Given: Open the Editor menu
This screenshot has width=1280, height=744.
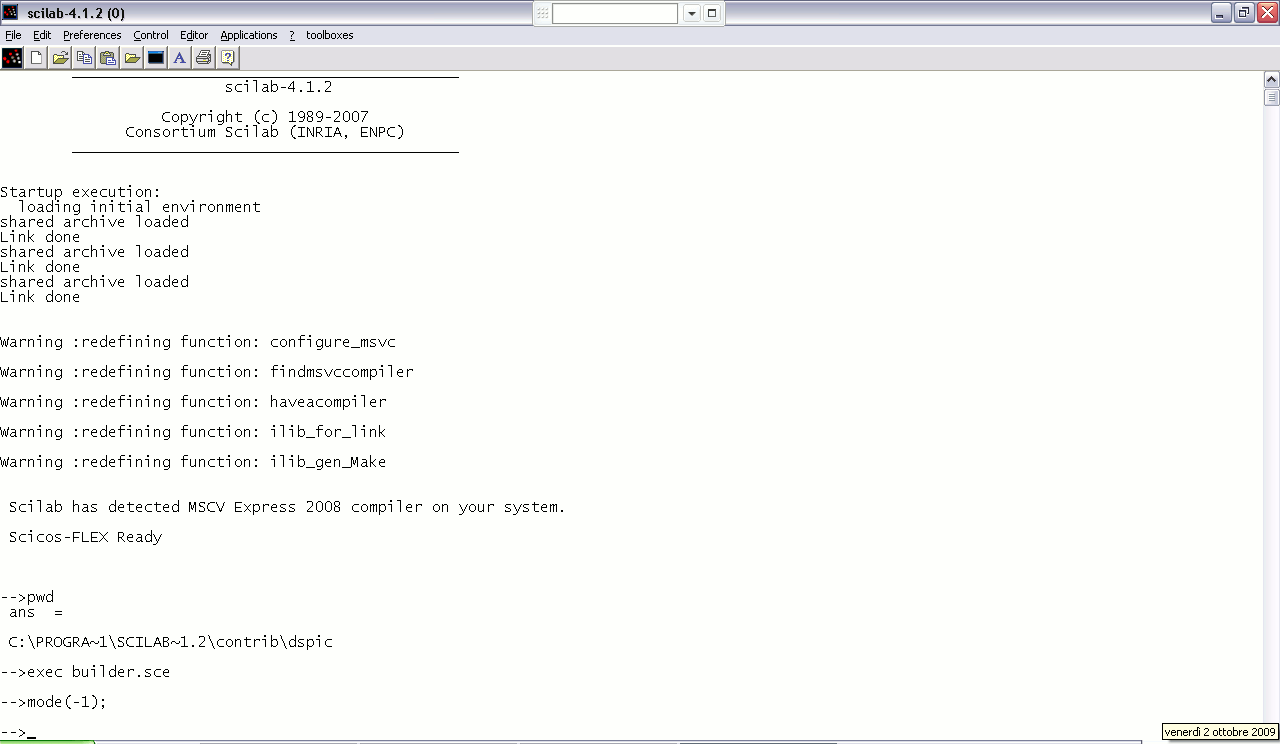Looking at the screenshot, I should coord(194,35).
